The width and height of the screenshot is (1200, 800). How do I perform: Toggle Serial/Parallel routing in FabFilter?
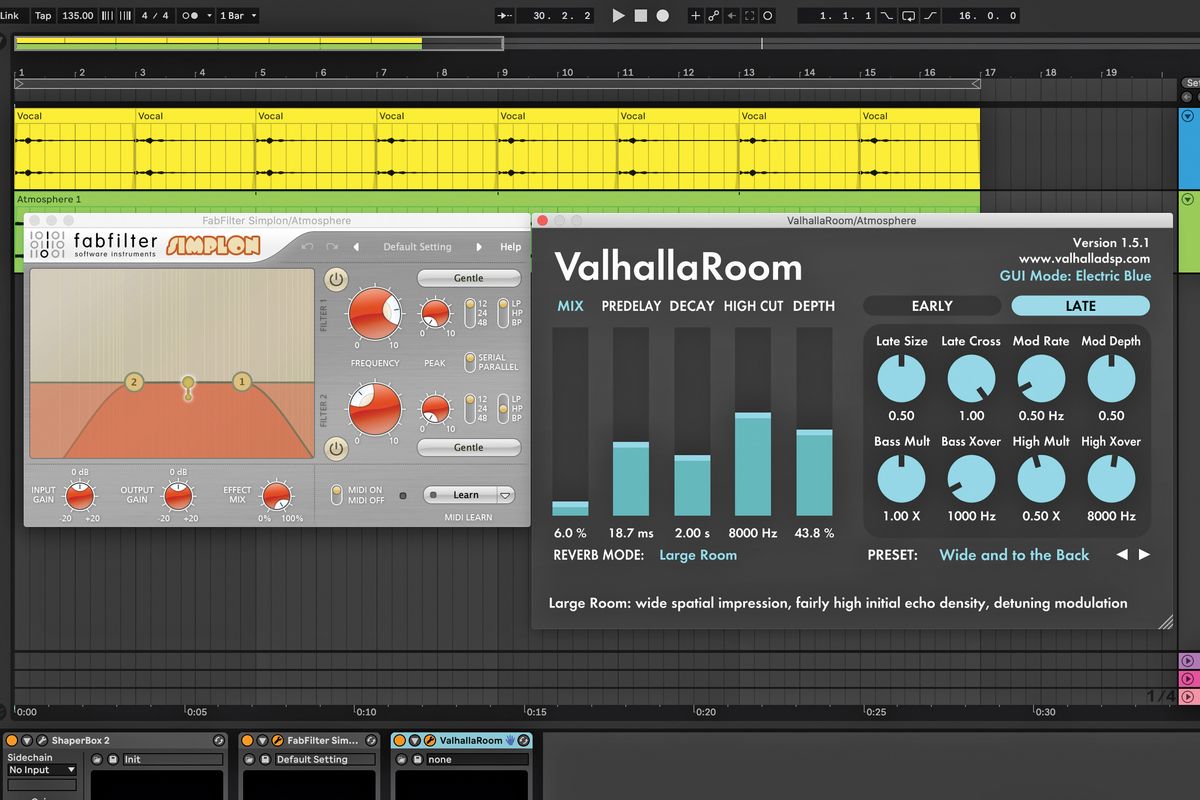point(471,362)
